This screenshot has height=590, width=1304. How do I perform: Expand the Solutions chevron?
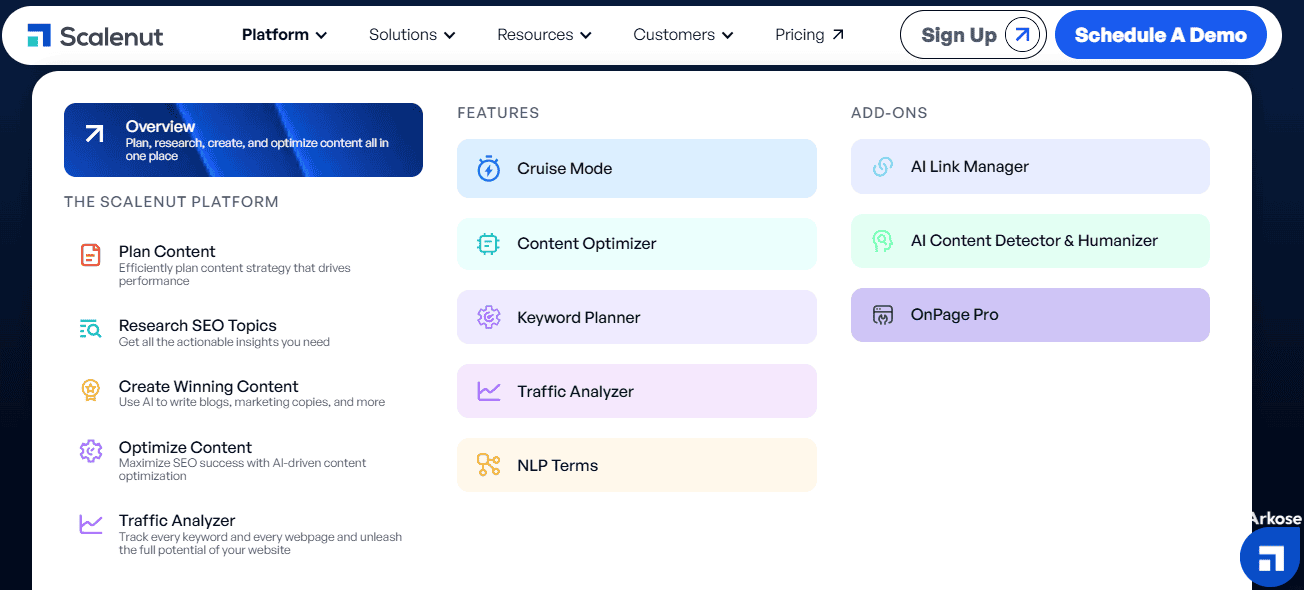450,35
